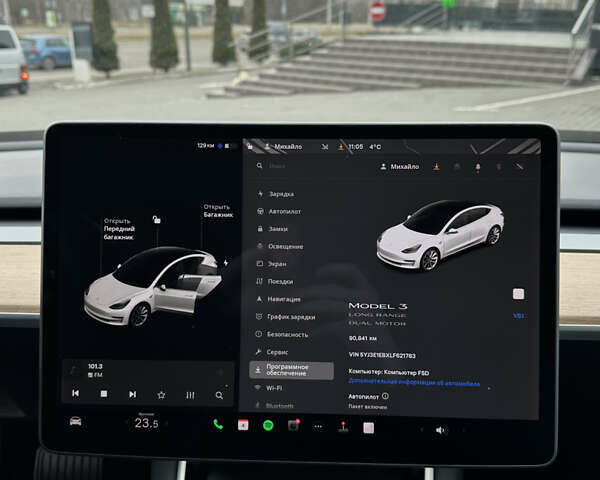Increase temperature with the right arrow
The image size is (600, 480).
[167, 423]
